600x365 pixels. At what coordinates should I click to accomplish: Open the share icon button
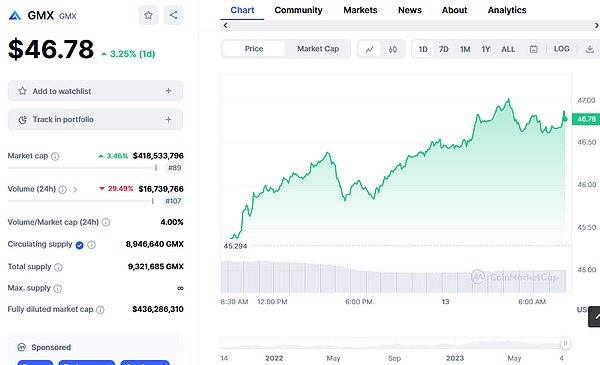173,15
